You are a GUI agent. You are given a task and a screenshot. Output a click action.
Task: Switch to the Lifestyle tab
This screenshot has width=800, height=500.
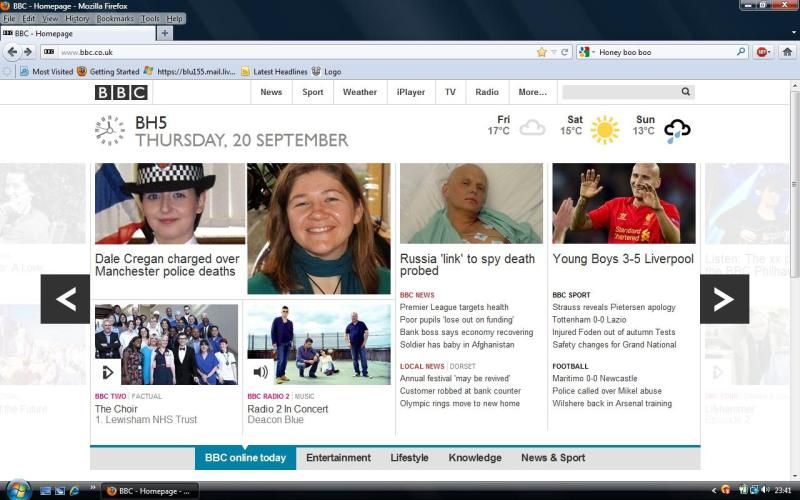(x=409, y=458)
